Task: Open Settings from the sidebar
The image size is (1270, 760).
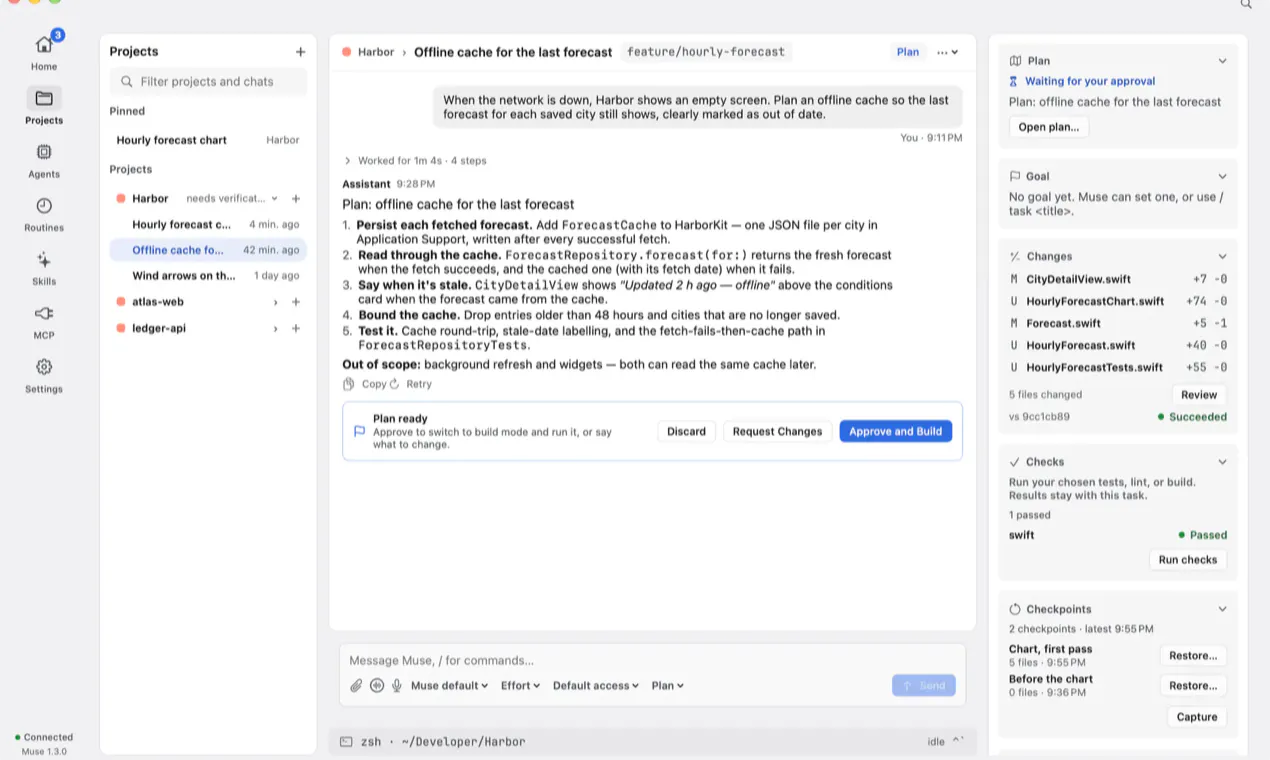Action: coord(44,375)
